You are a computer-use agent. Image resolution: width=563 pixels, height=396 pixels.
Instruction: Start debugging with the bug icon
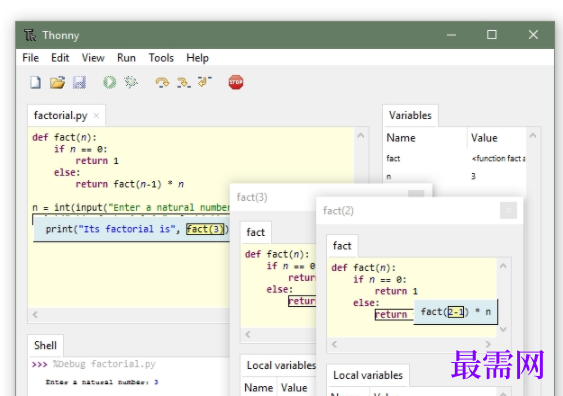point(131,82)
